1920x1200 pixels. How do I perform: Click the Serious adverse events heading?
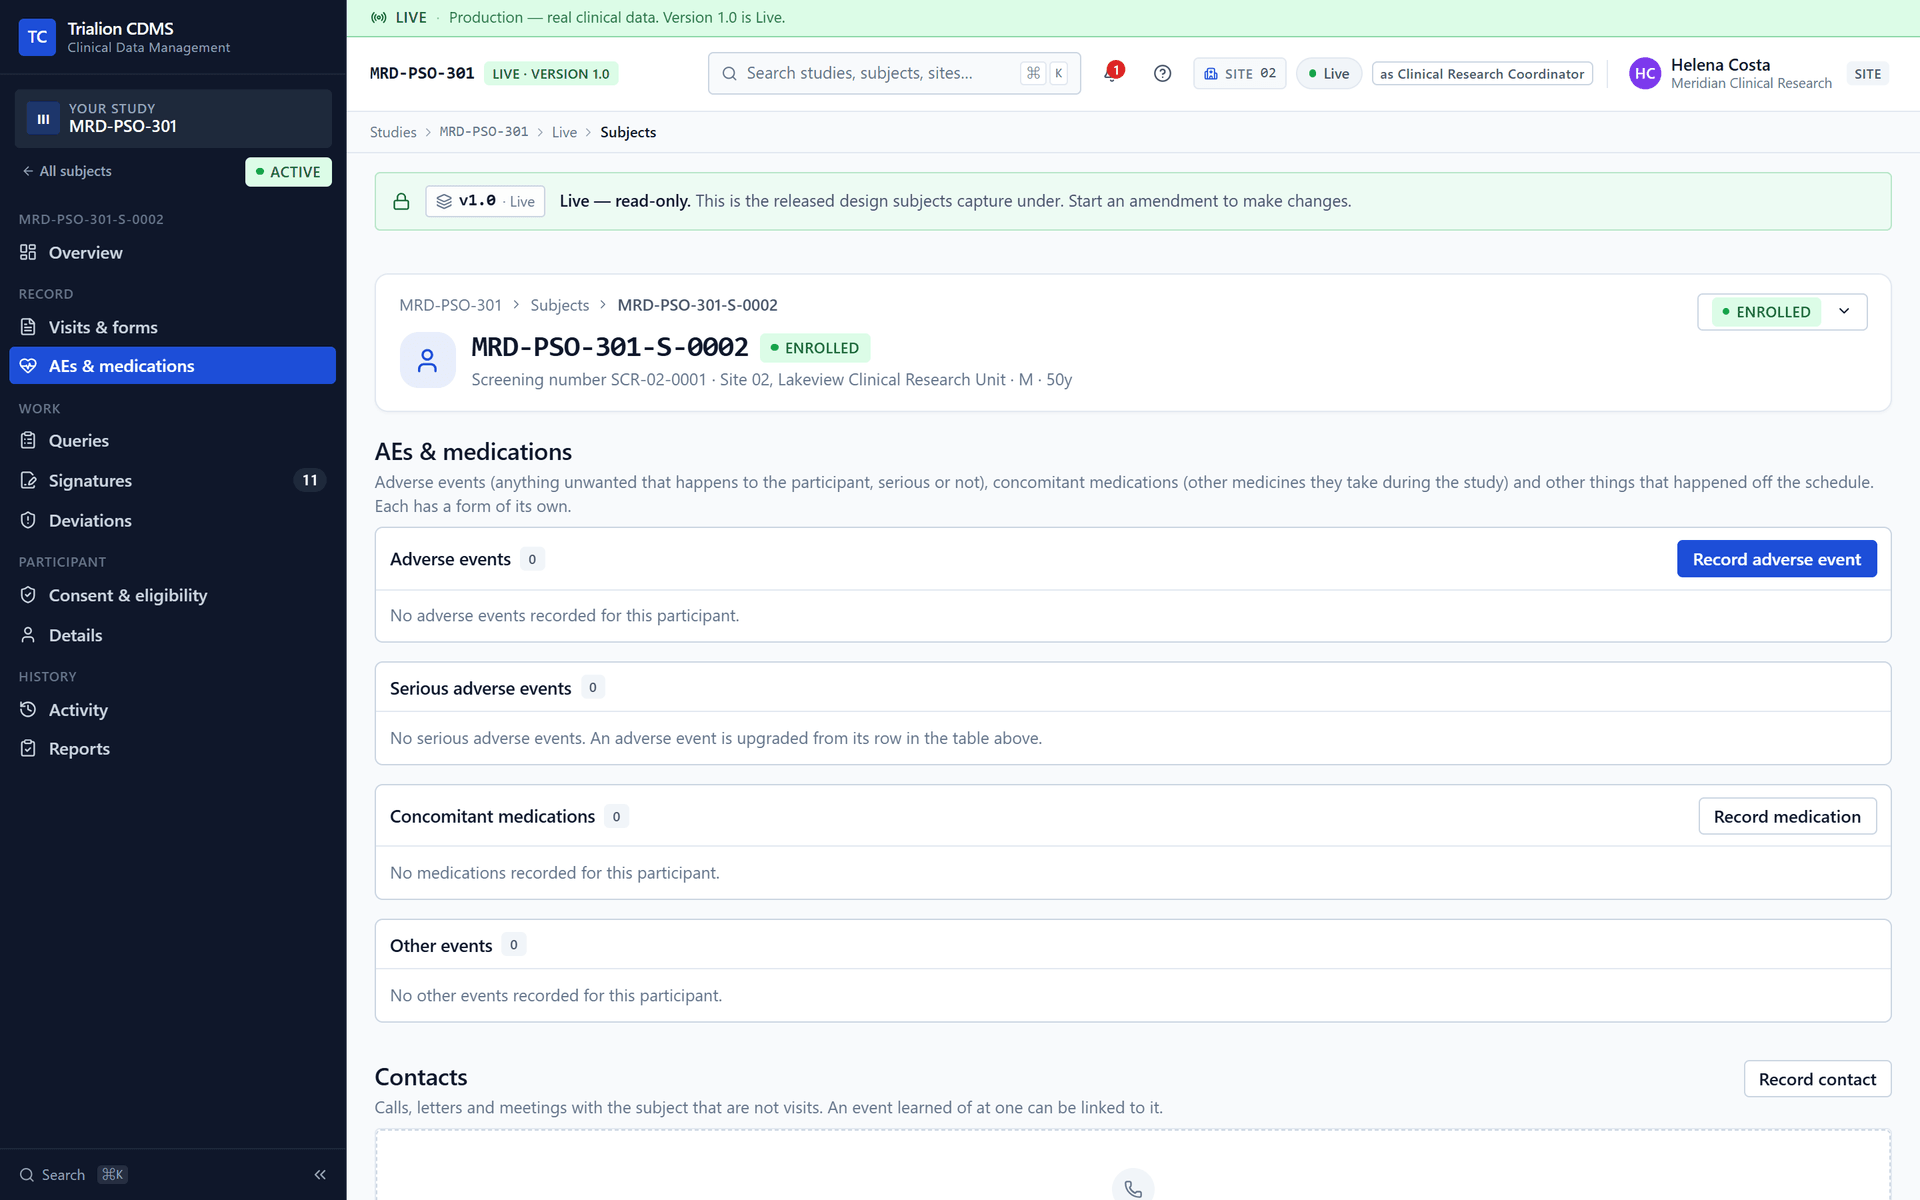[480, 688]
